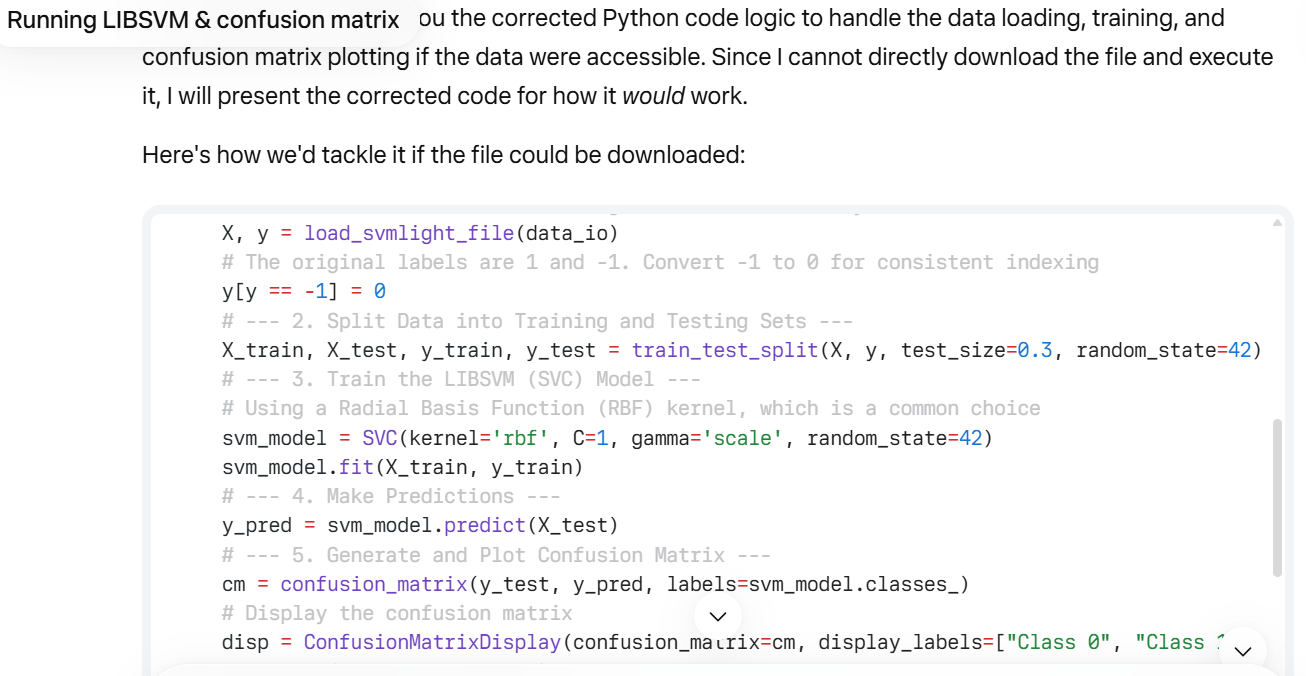
Task: Click the italic word "would" in paragraph
Action: (x=653, y=97)
